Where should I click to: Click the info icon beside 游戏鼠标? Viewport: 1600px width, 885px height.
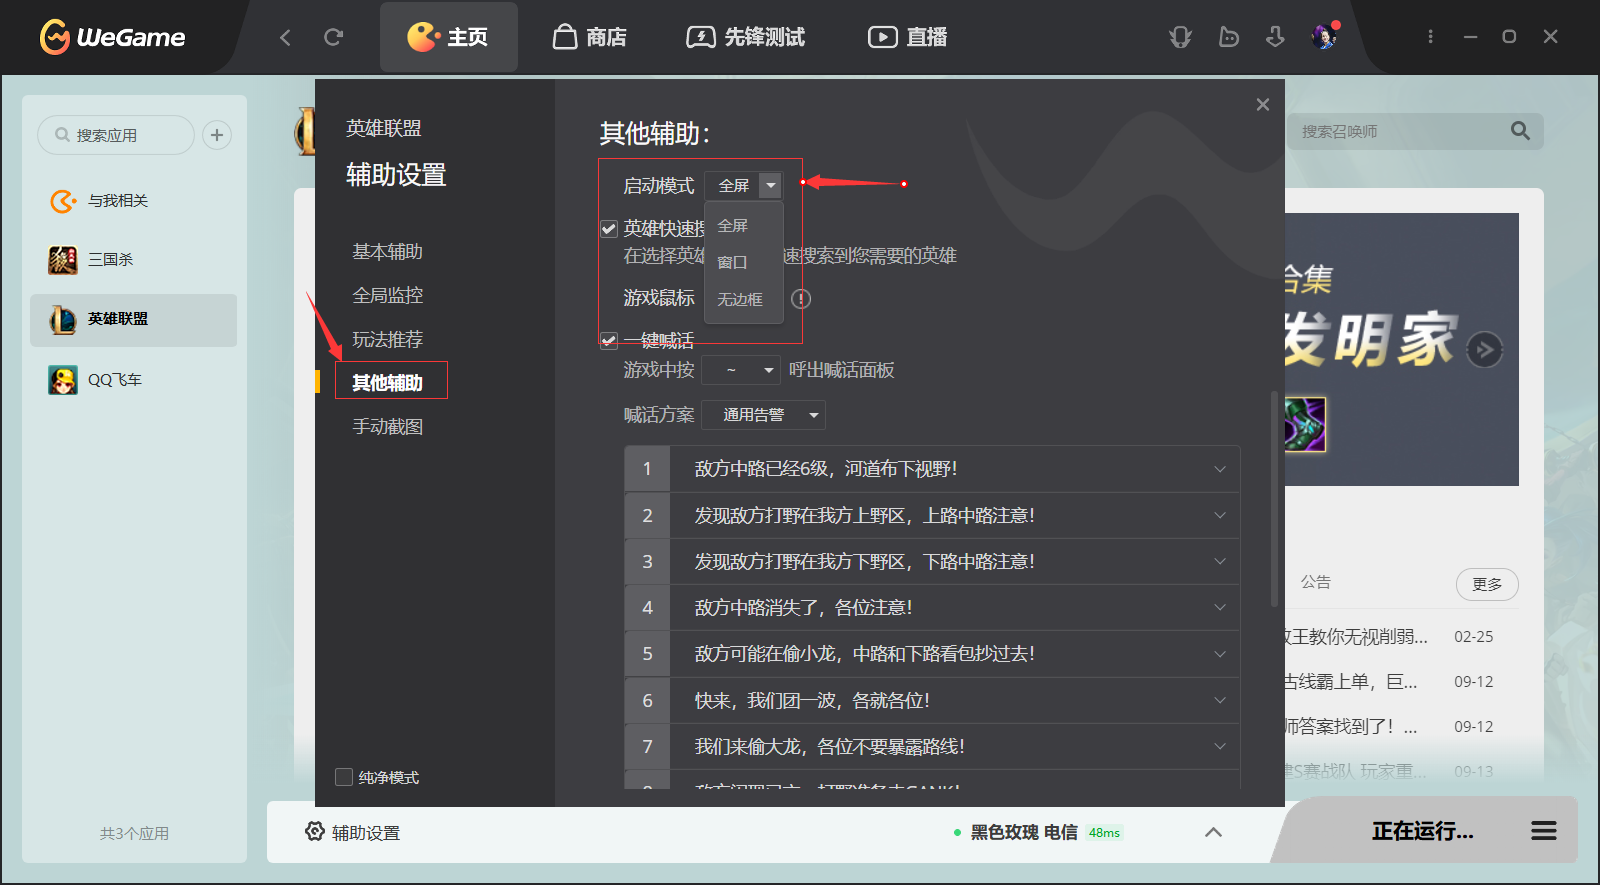click(801, 299)
